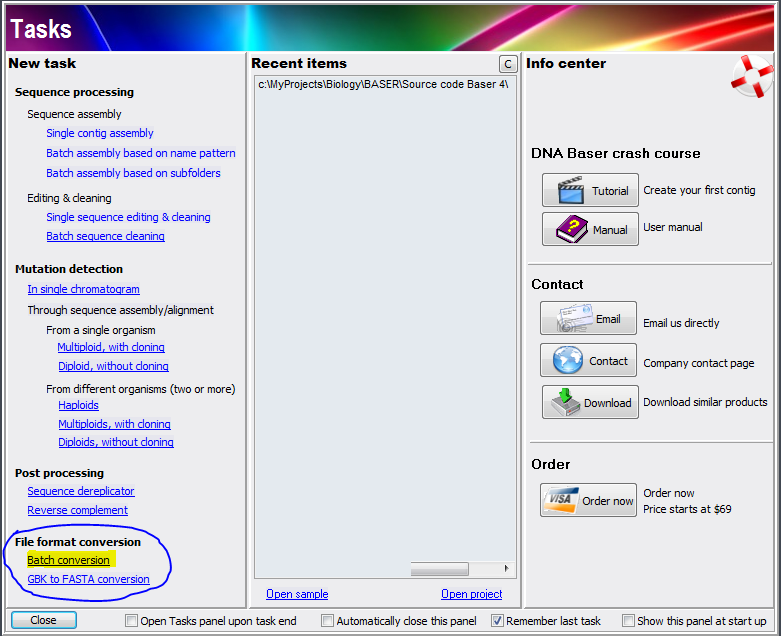Image resolution: width=781 pixels, height=636 pixels.
Task: Click the Visa Order now button
Action: click(588, 500)
